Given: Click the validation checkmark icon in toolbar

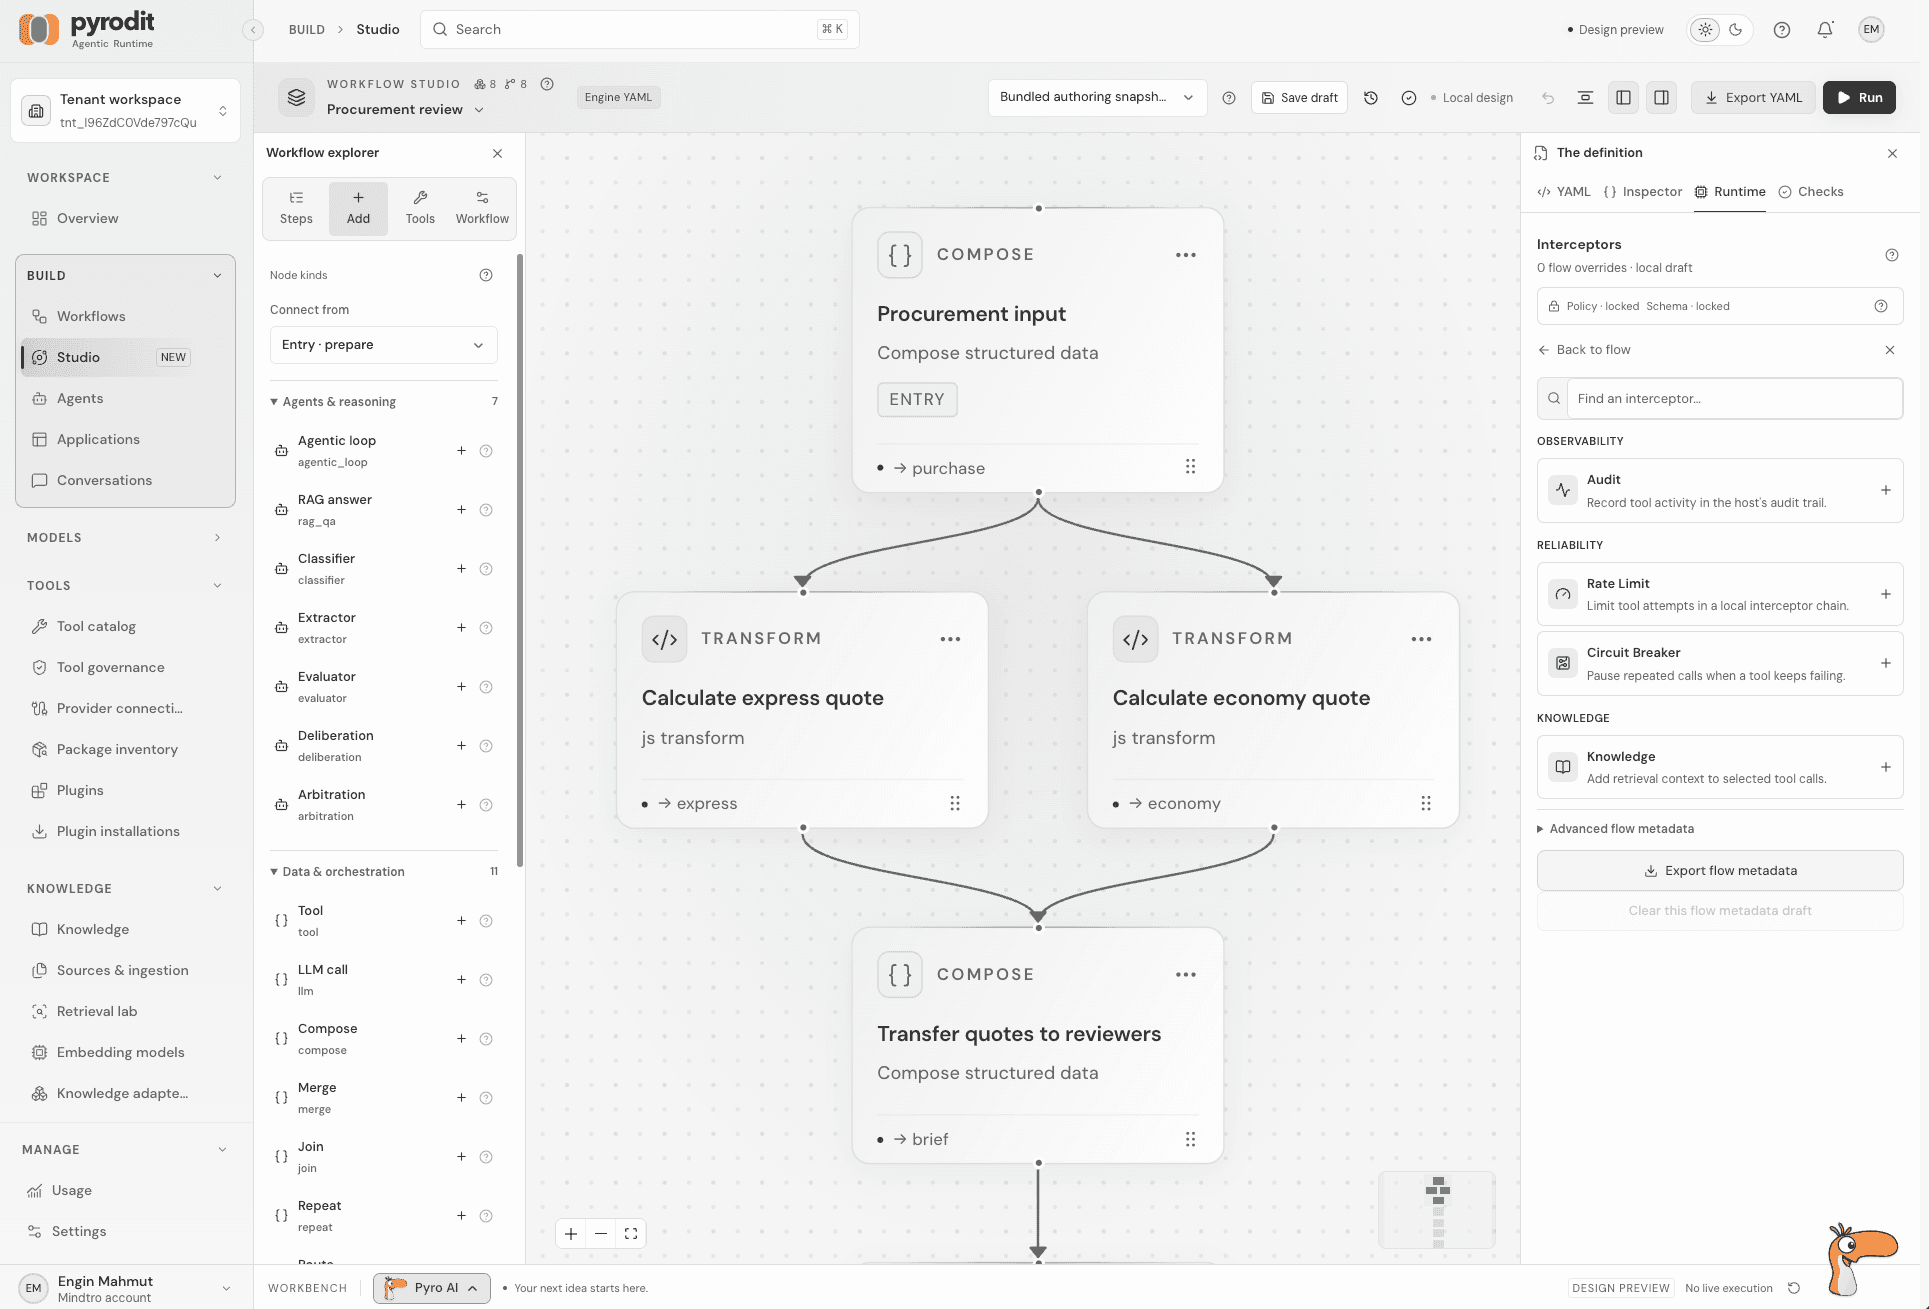Looking at the screenshot, I should point(1409,98).
